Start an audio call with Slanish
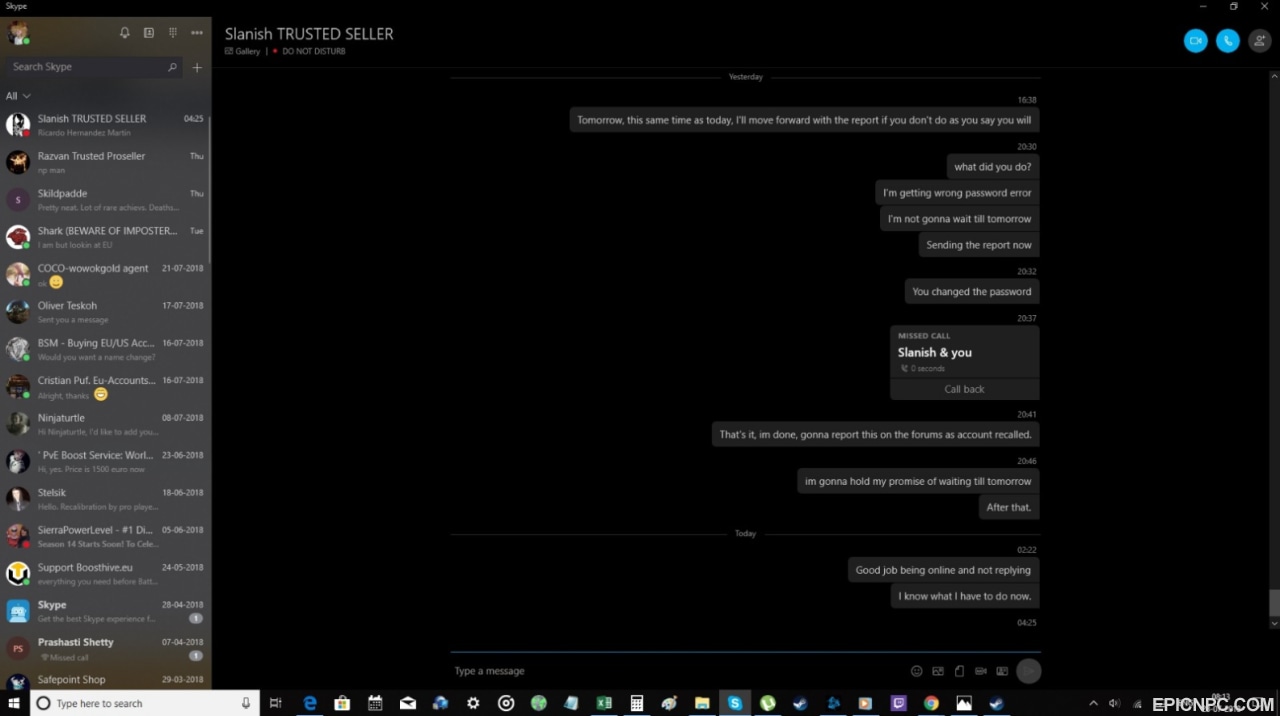 [x=1228, y=41]
